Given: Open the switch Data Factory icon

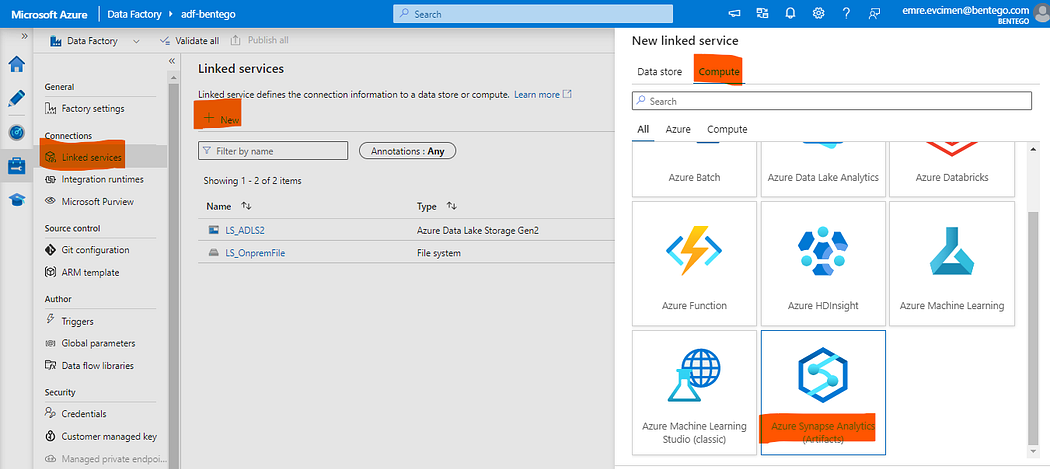Looking at the screenshot, I should click(762, 13).
